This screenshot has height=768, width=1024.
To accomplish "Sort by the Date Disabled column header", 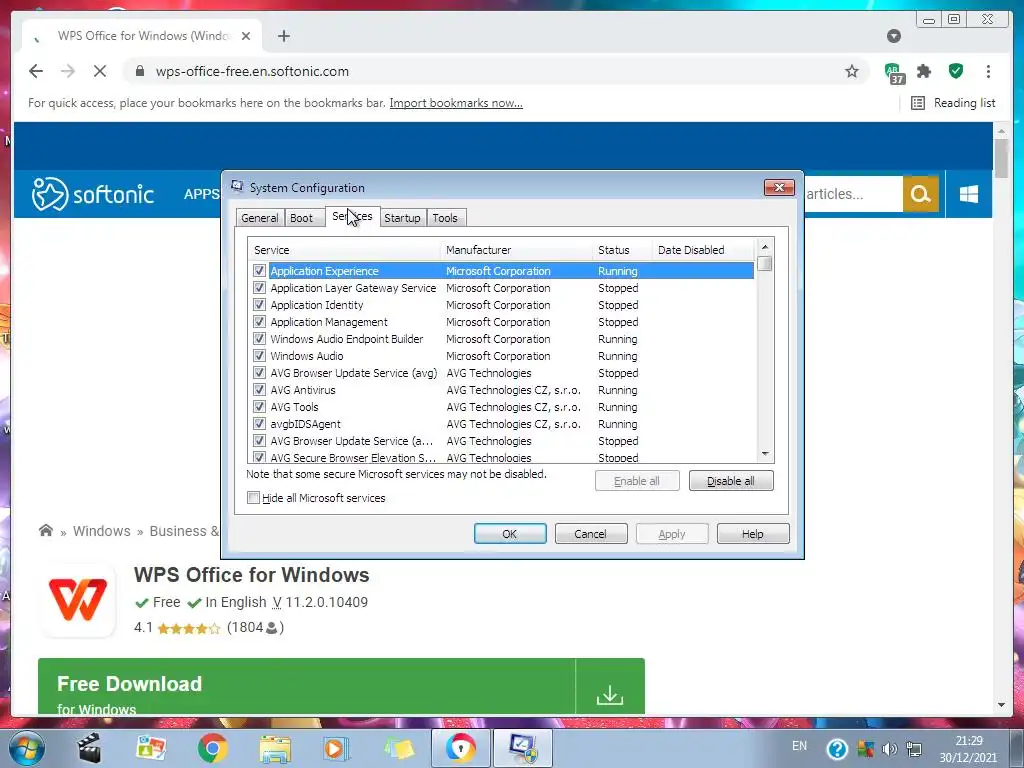I will tap(703, 250).
